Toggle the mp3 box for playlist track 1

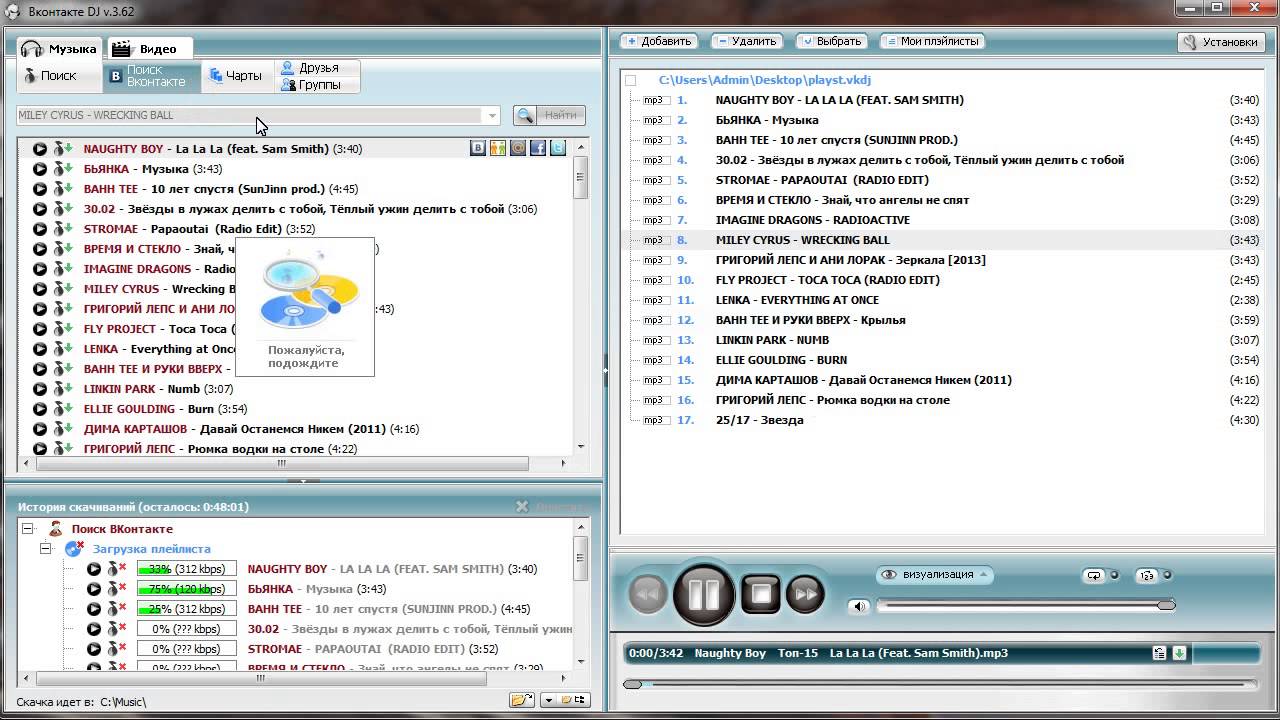click(654, 100)
